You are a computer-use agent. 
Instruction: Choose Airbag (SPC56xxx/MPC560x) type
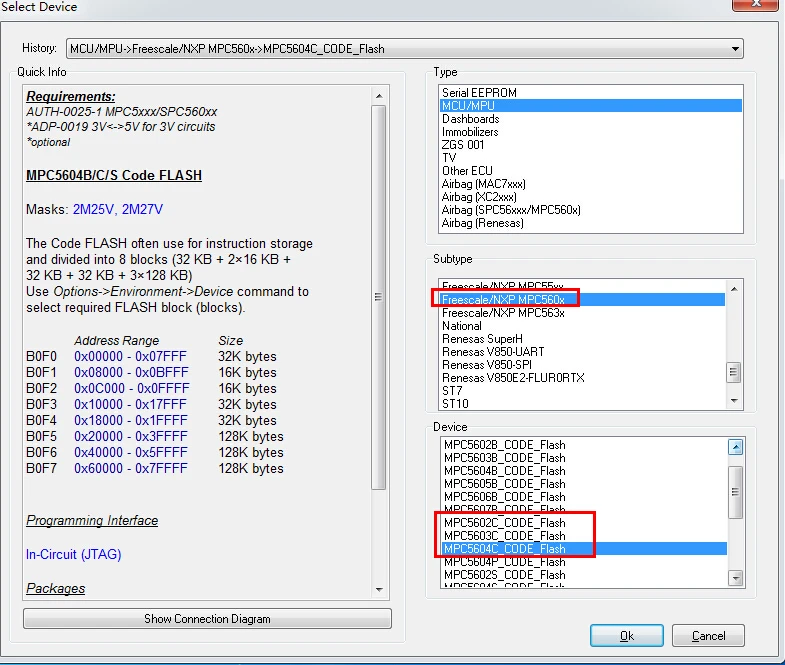pyautogui.click(x=591, y=210)
